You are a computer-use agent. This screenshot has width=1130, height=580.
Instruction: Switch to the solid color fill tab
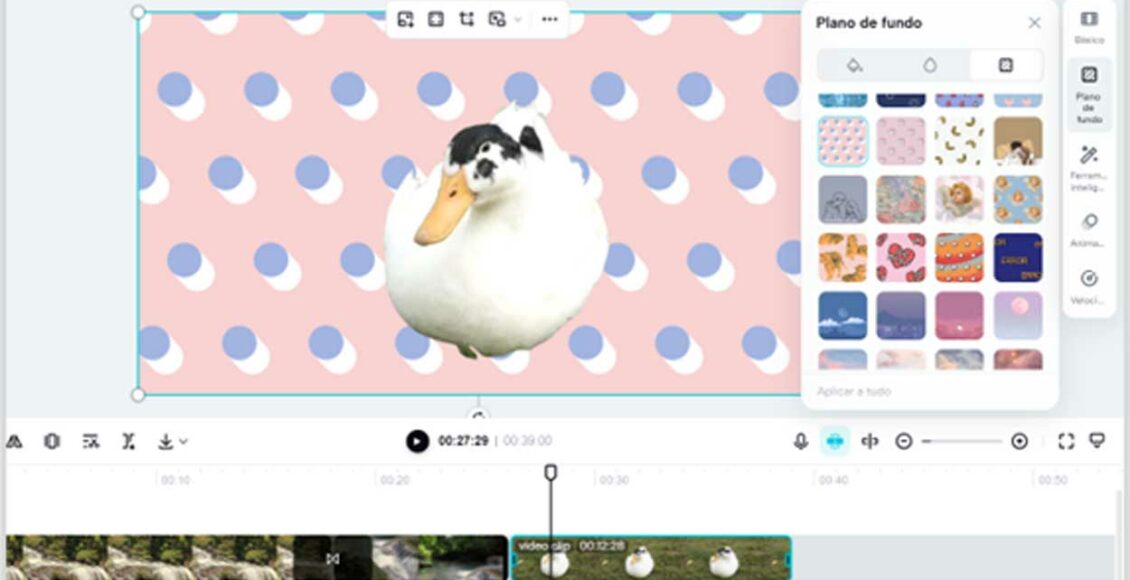pyautogui.click(x=854, y=65)
